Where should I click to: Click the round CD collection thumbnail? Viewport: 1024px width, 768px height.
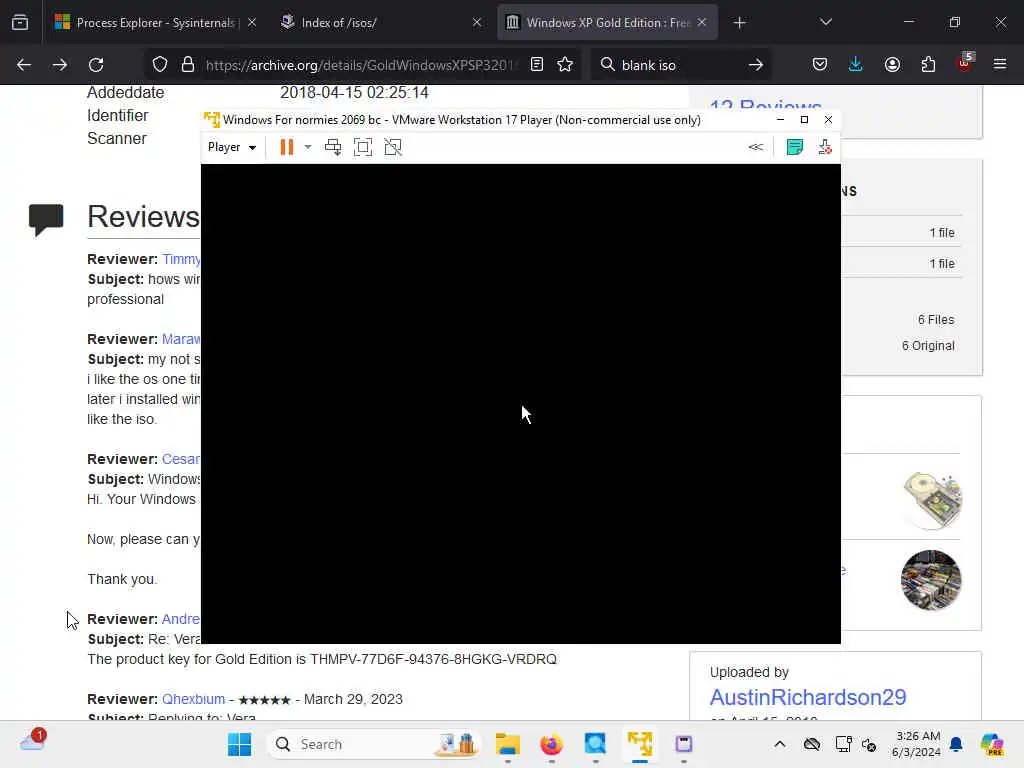[x=931, y=580]
